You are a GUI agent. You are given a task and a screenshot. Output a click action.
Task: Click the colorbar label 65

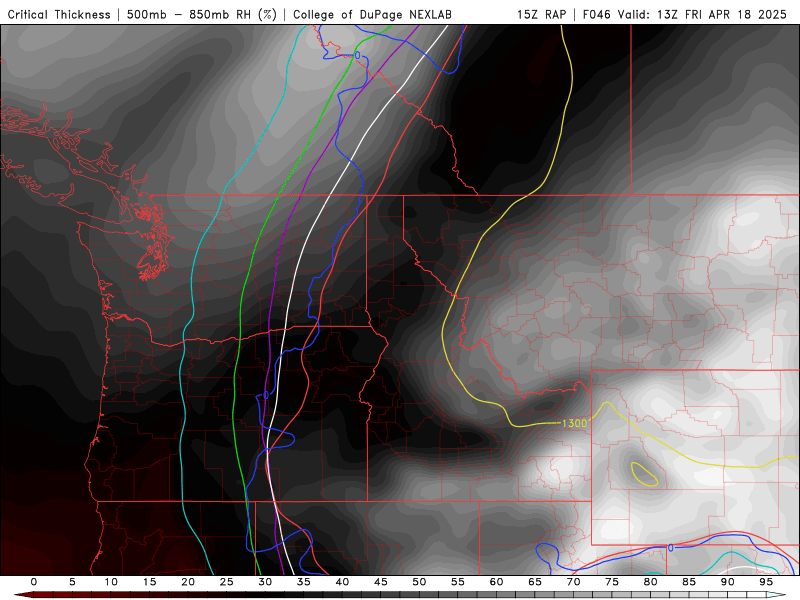(x=535, y=582)
